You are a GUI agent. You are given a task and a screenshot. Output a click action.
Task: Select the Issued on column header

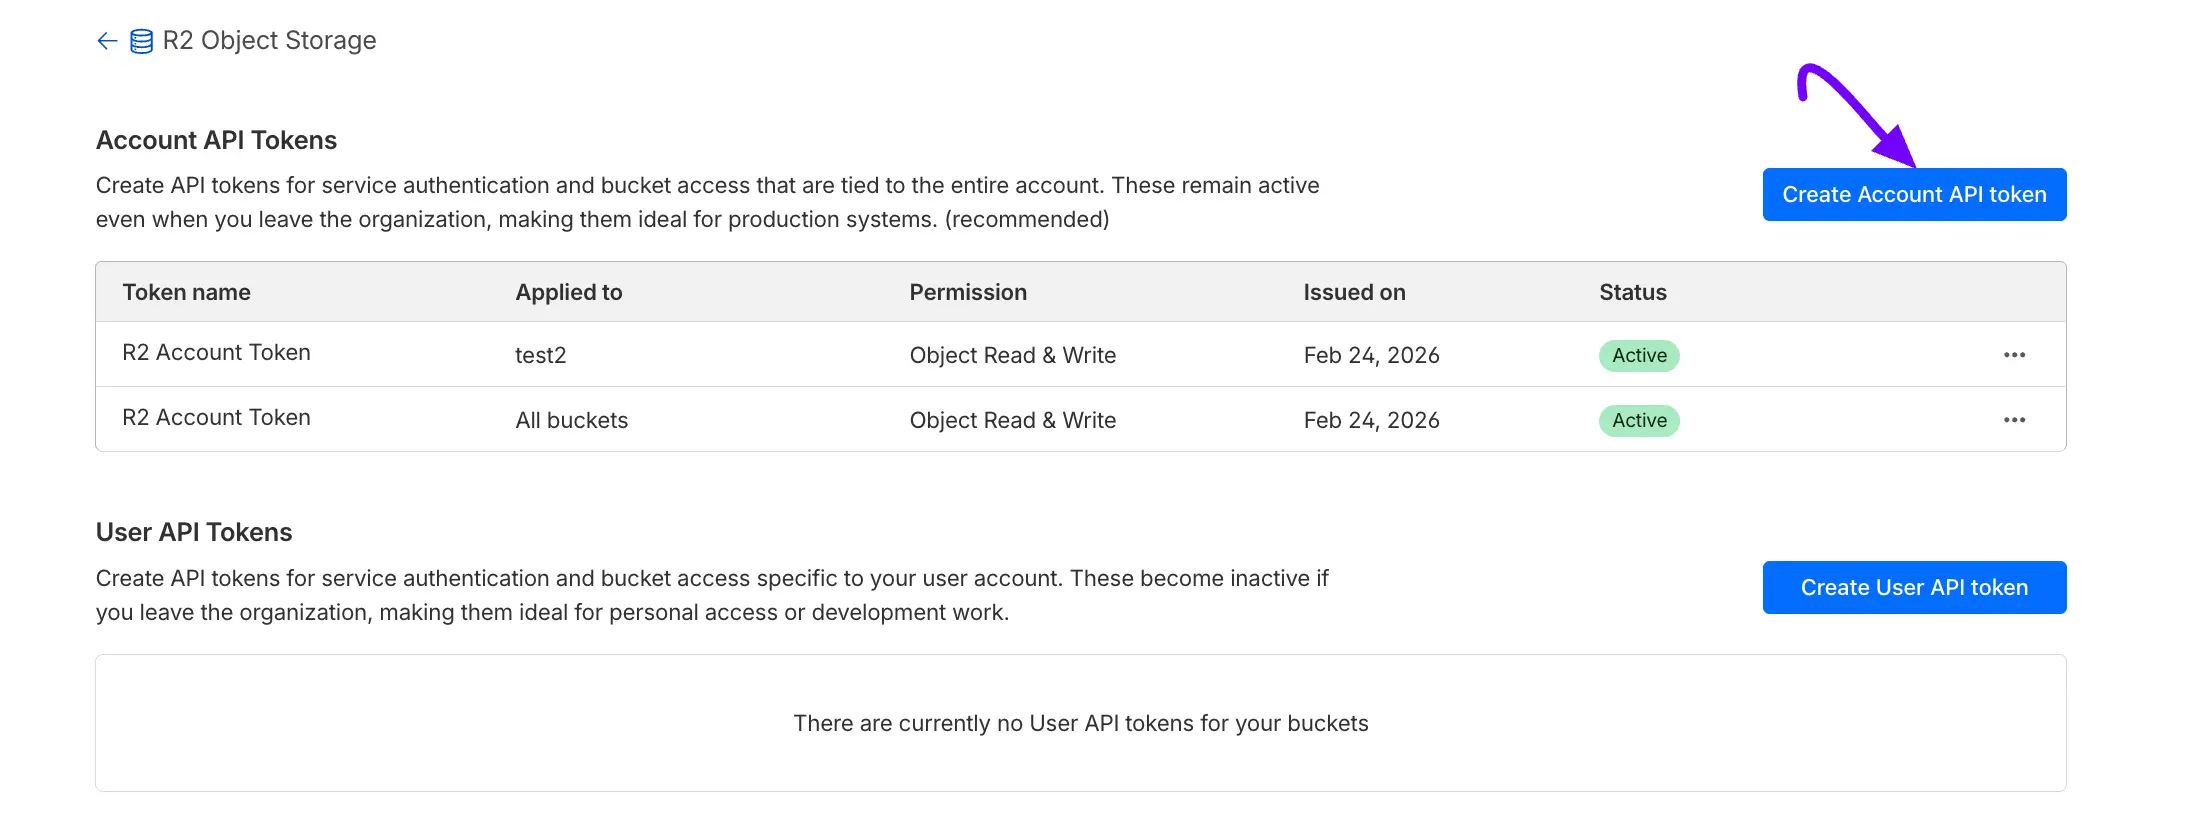point(1354,292)
